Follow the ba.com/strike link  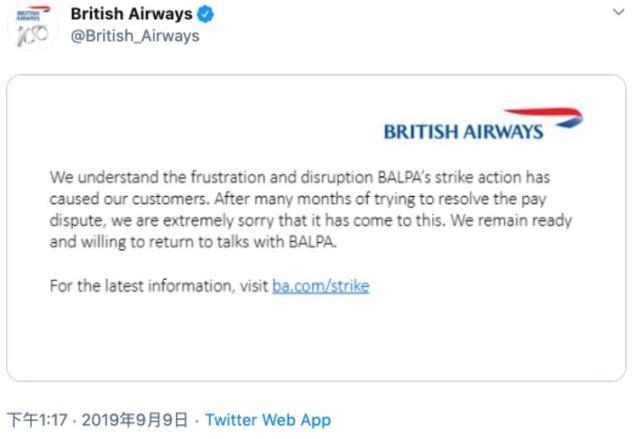320,286
